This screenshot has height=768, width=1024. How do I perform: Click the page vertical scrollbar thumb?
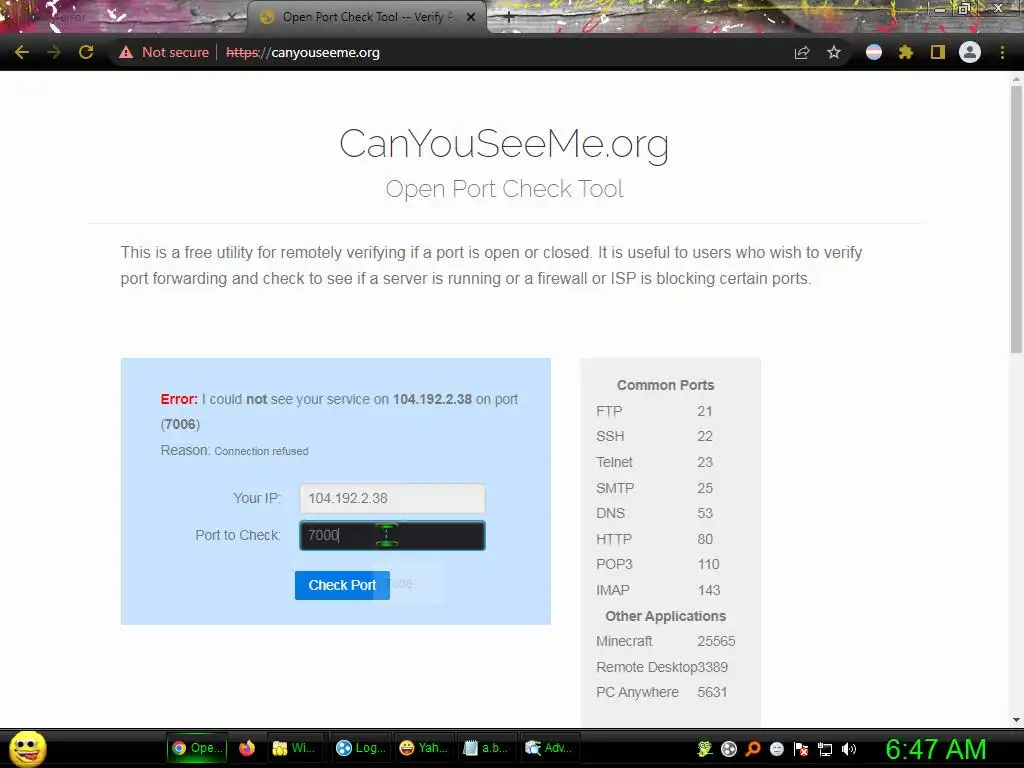pyautogui.click(x=1016, y=219)
